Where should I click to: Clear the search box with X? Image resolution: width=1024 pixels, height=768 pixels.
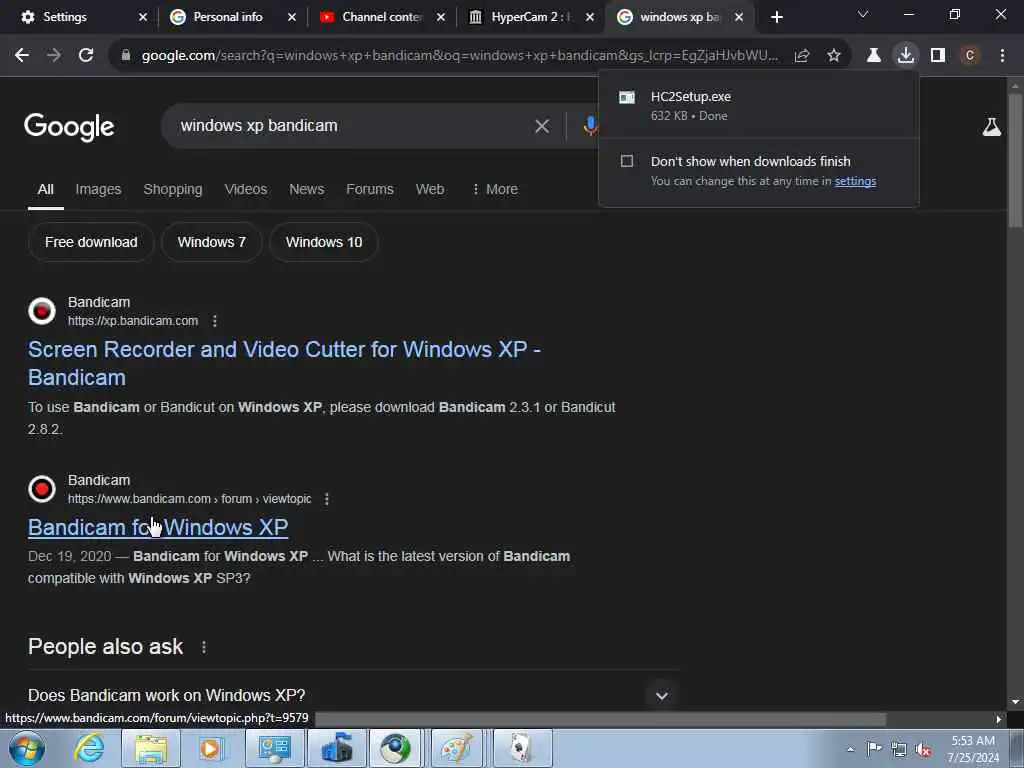click(542, 126)
